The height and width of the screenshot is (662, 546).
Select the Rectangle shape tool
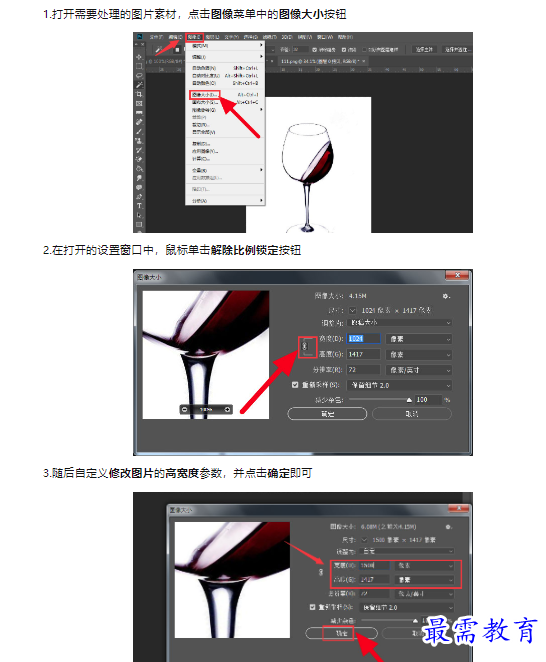pyautogui.click(x=139, y=225)
